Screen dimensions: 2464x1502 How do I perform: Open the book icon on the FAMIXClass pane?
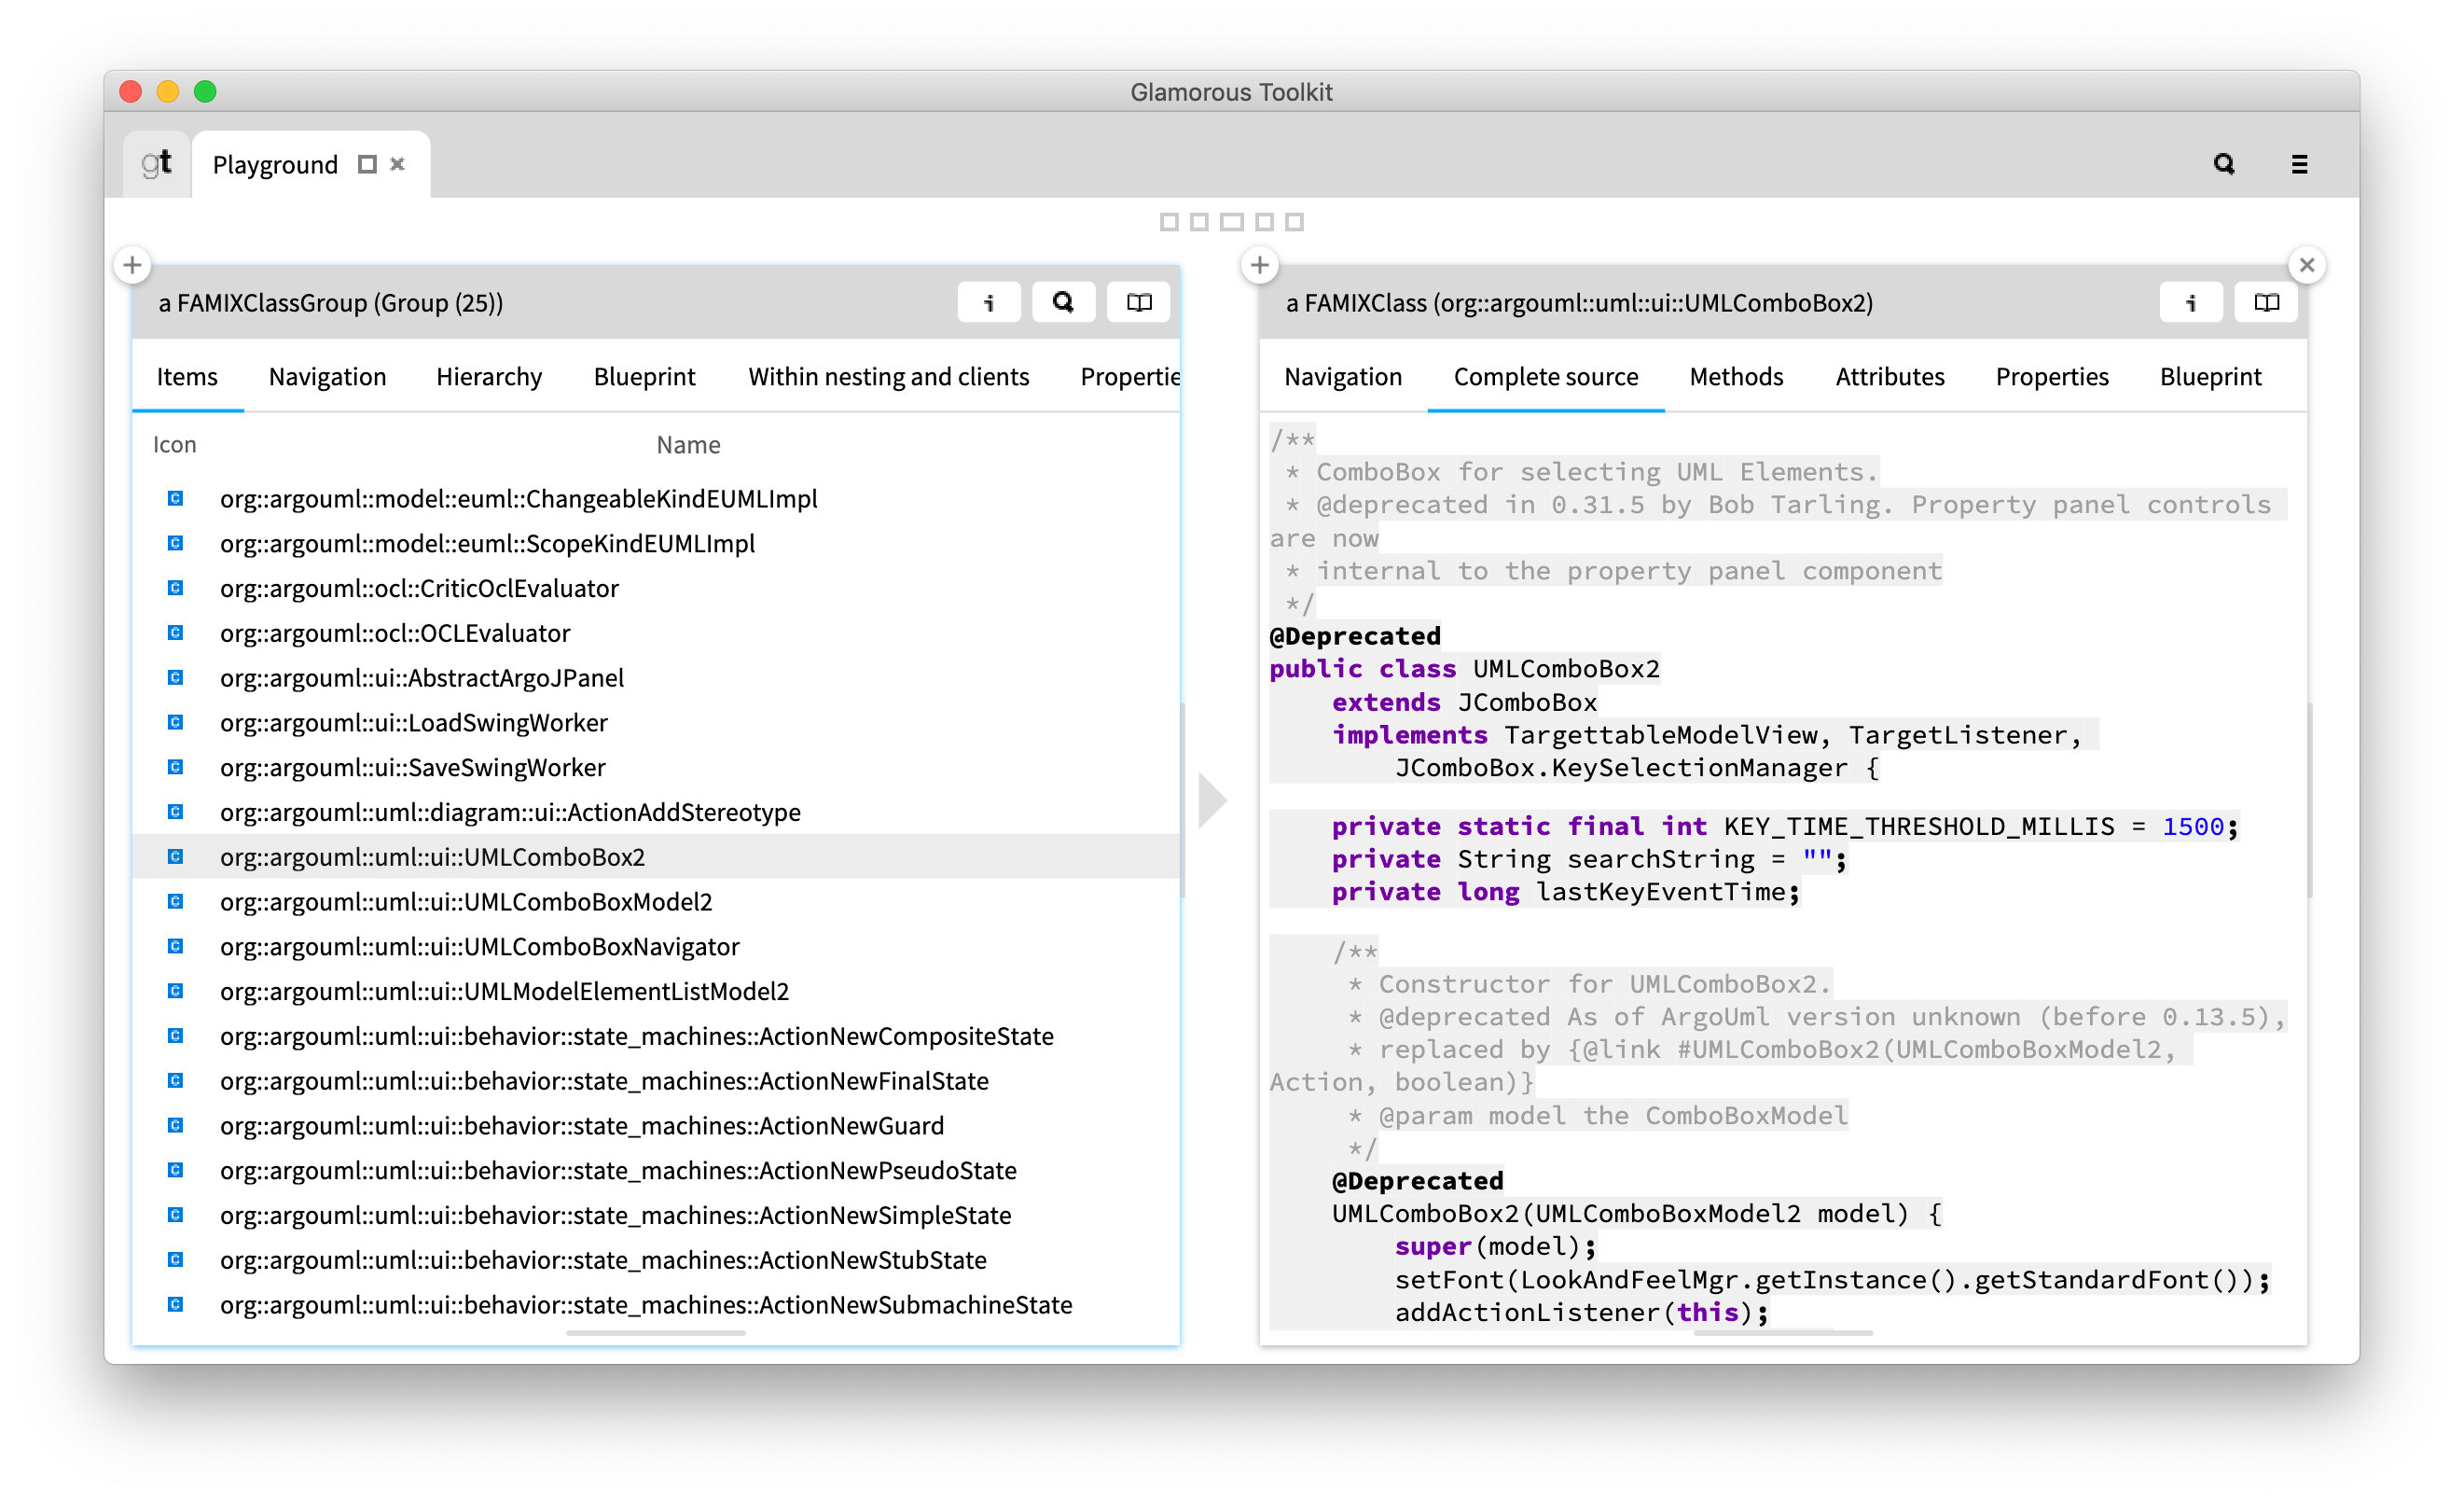coord(2266,302)
